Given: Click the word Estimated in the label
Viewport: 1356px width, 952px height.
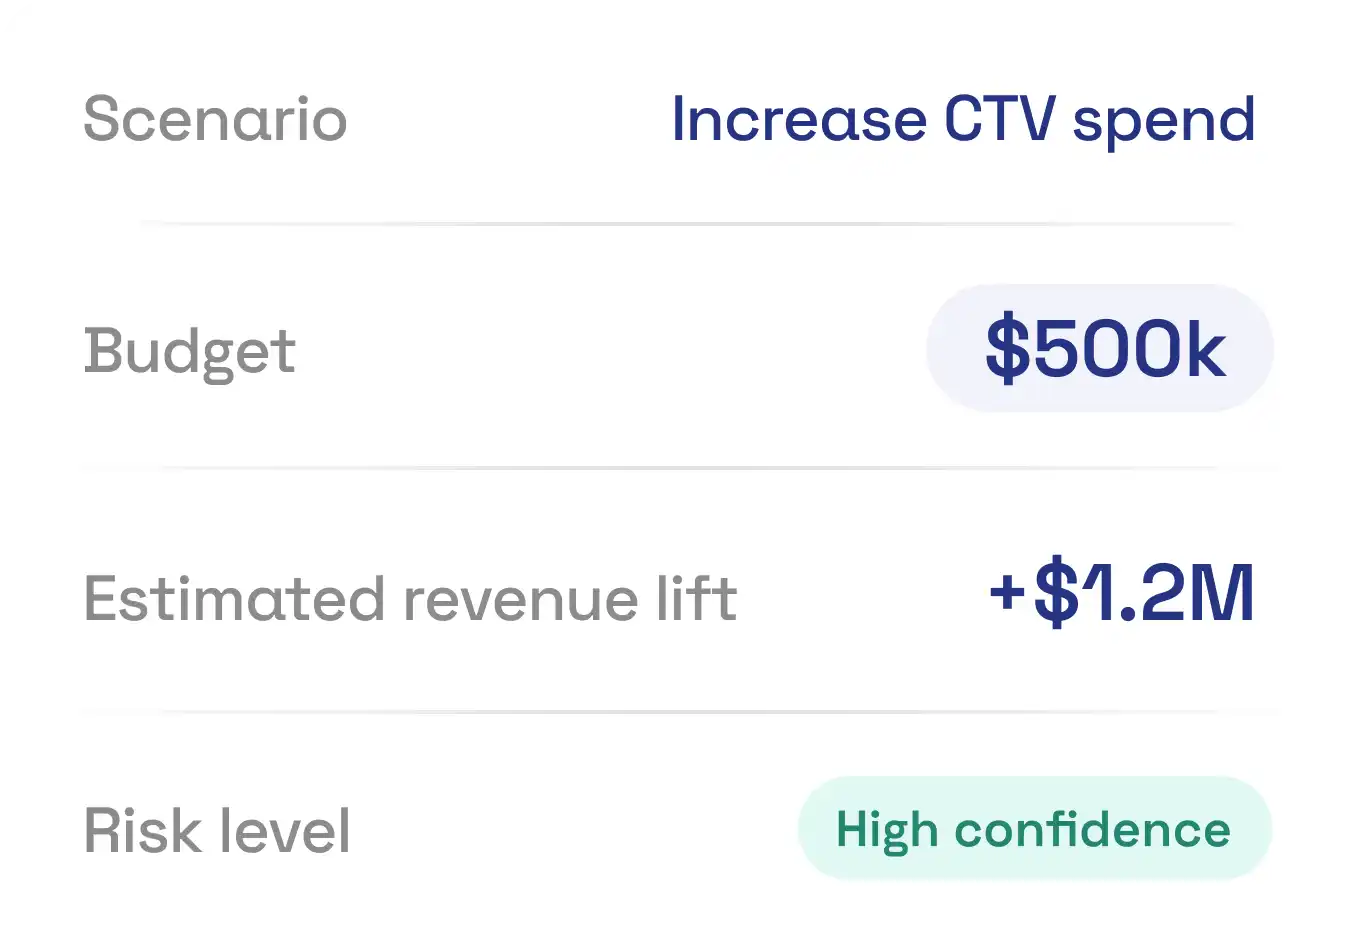Looking at the screenshot, I should click(x=234, y=599).
